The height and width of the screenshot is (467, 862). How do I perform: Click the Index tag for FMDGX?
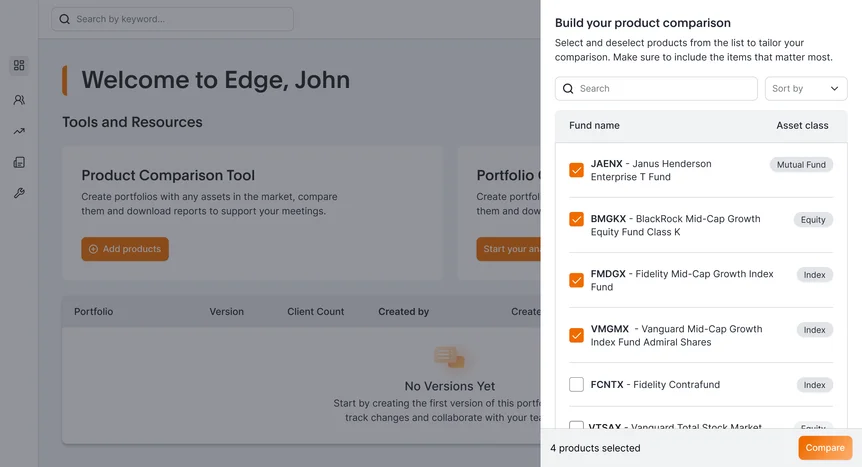814,274
